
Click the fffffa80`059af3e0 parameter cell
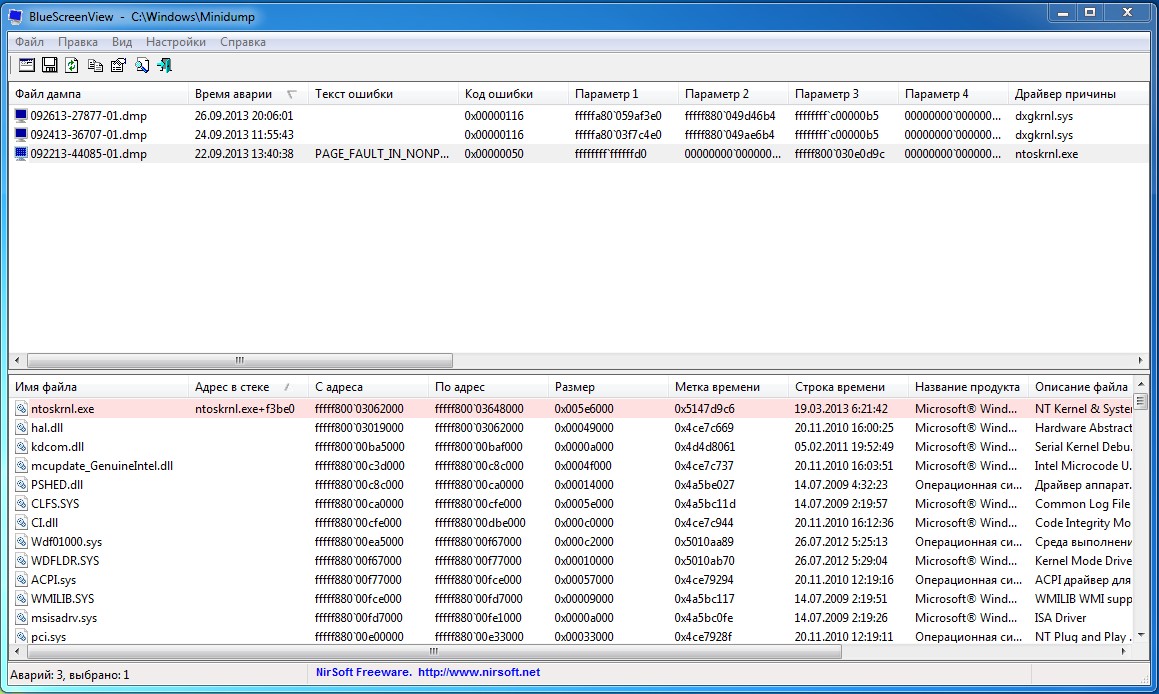[618, 115]
